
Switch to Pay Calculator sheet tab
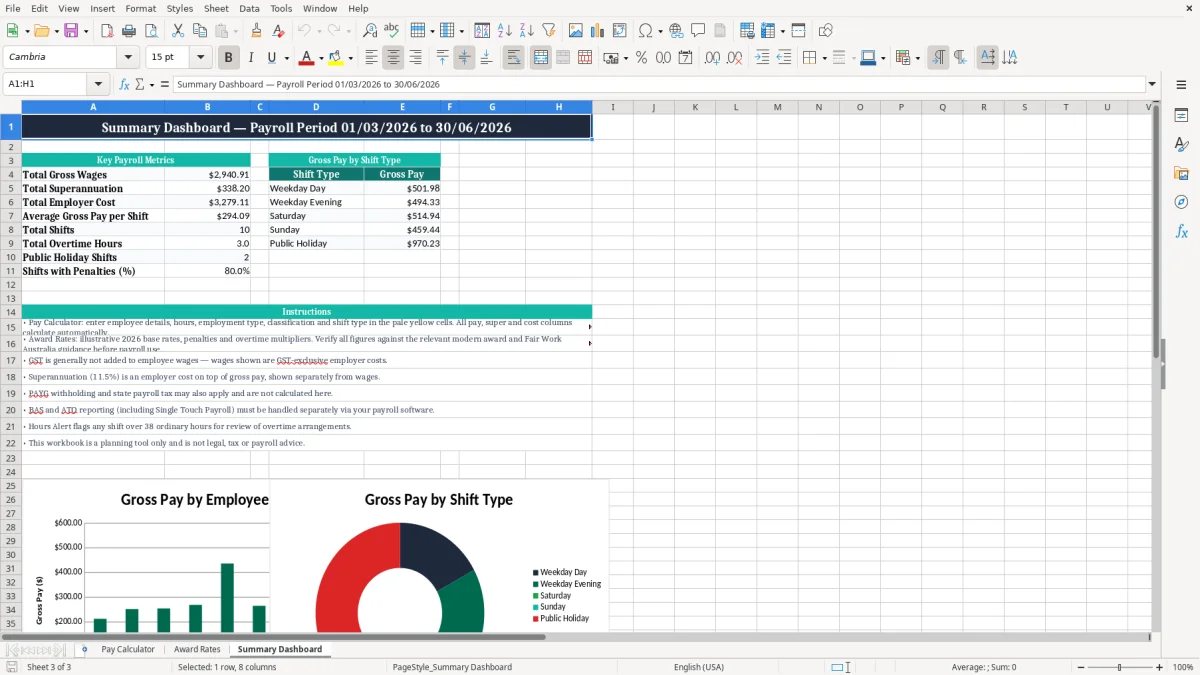click(128, 649)
